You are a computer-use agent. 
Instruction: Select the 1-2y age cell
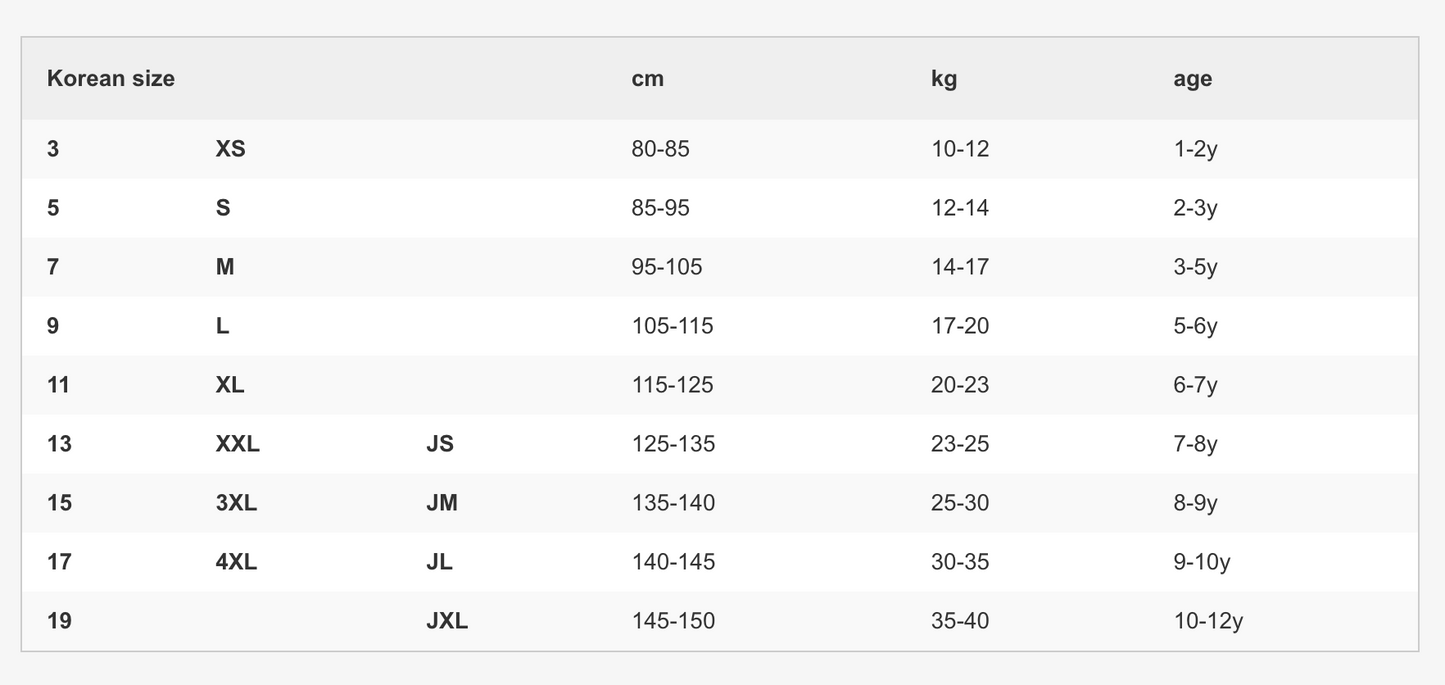click(1195, 149)
